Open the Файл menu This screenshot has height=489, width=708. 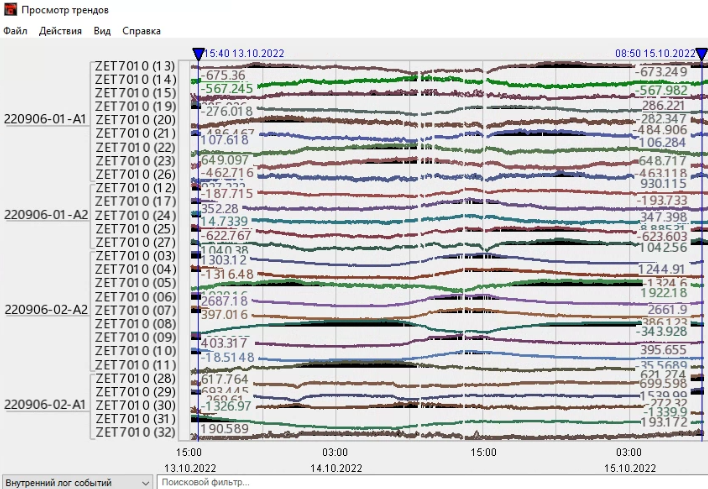15,31
